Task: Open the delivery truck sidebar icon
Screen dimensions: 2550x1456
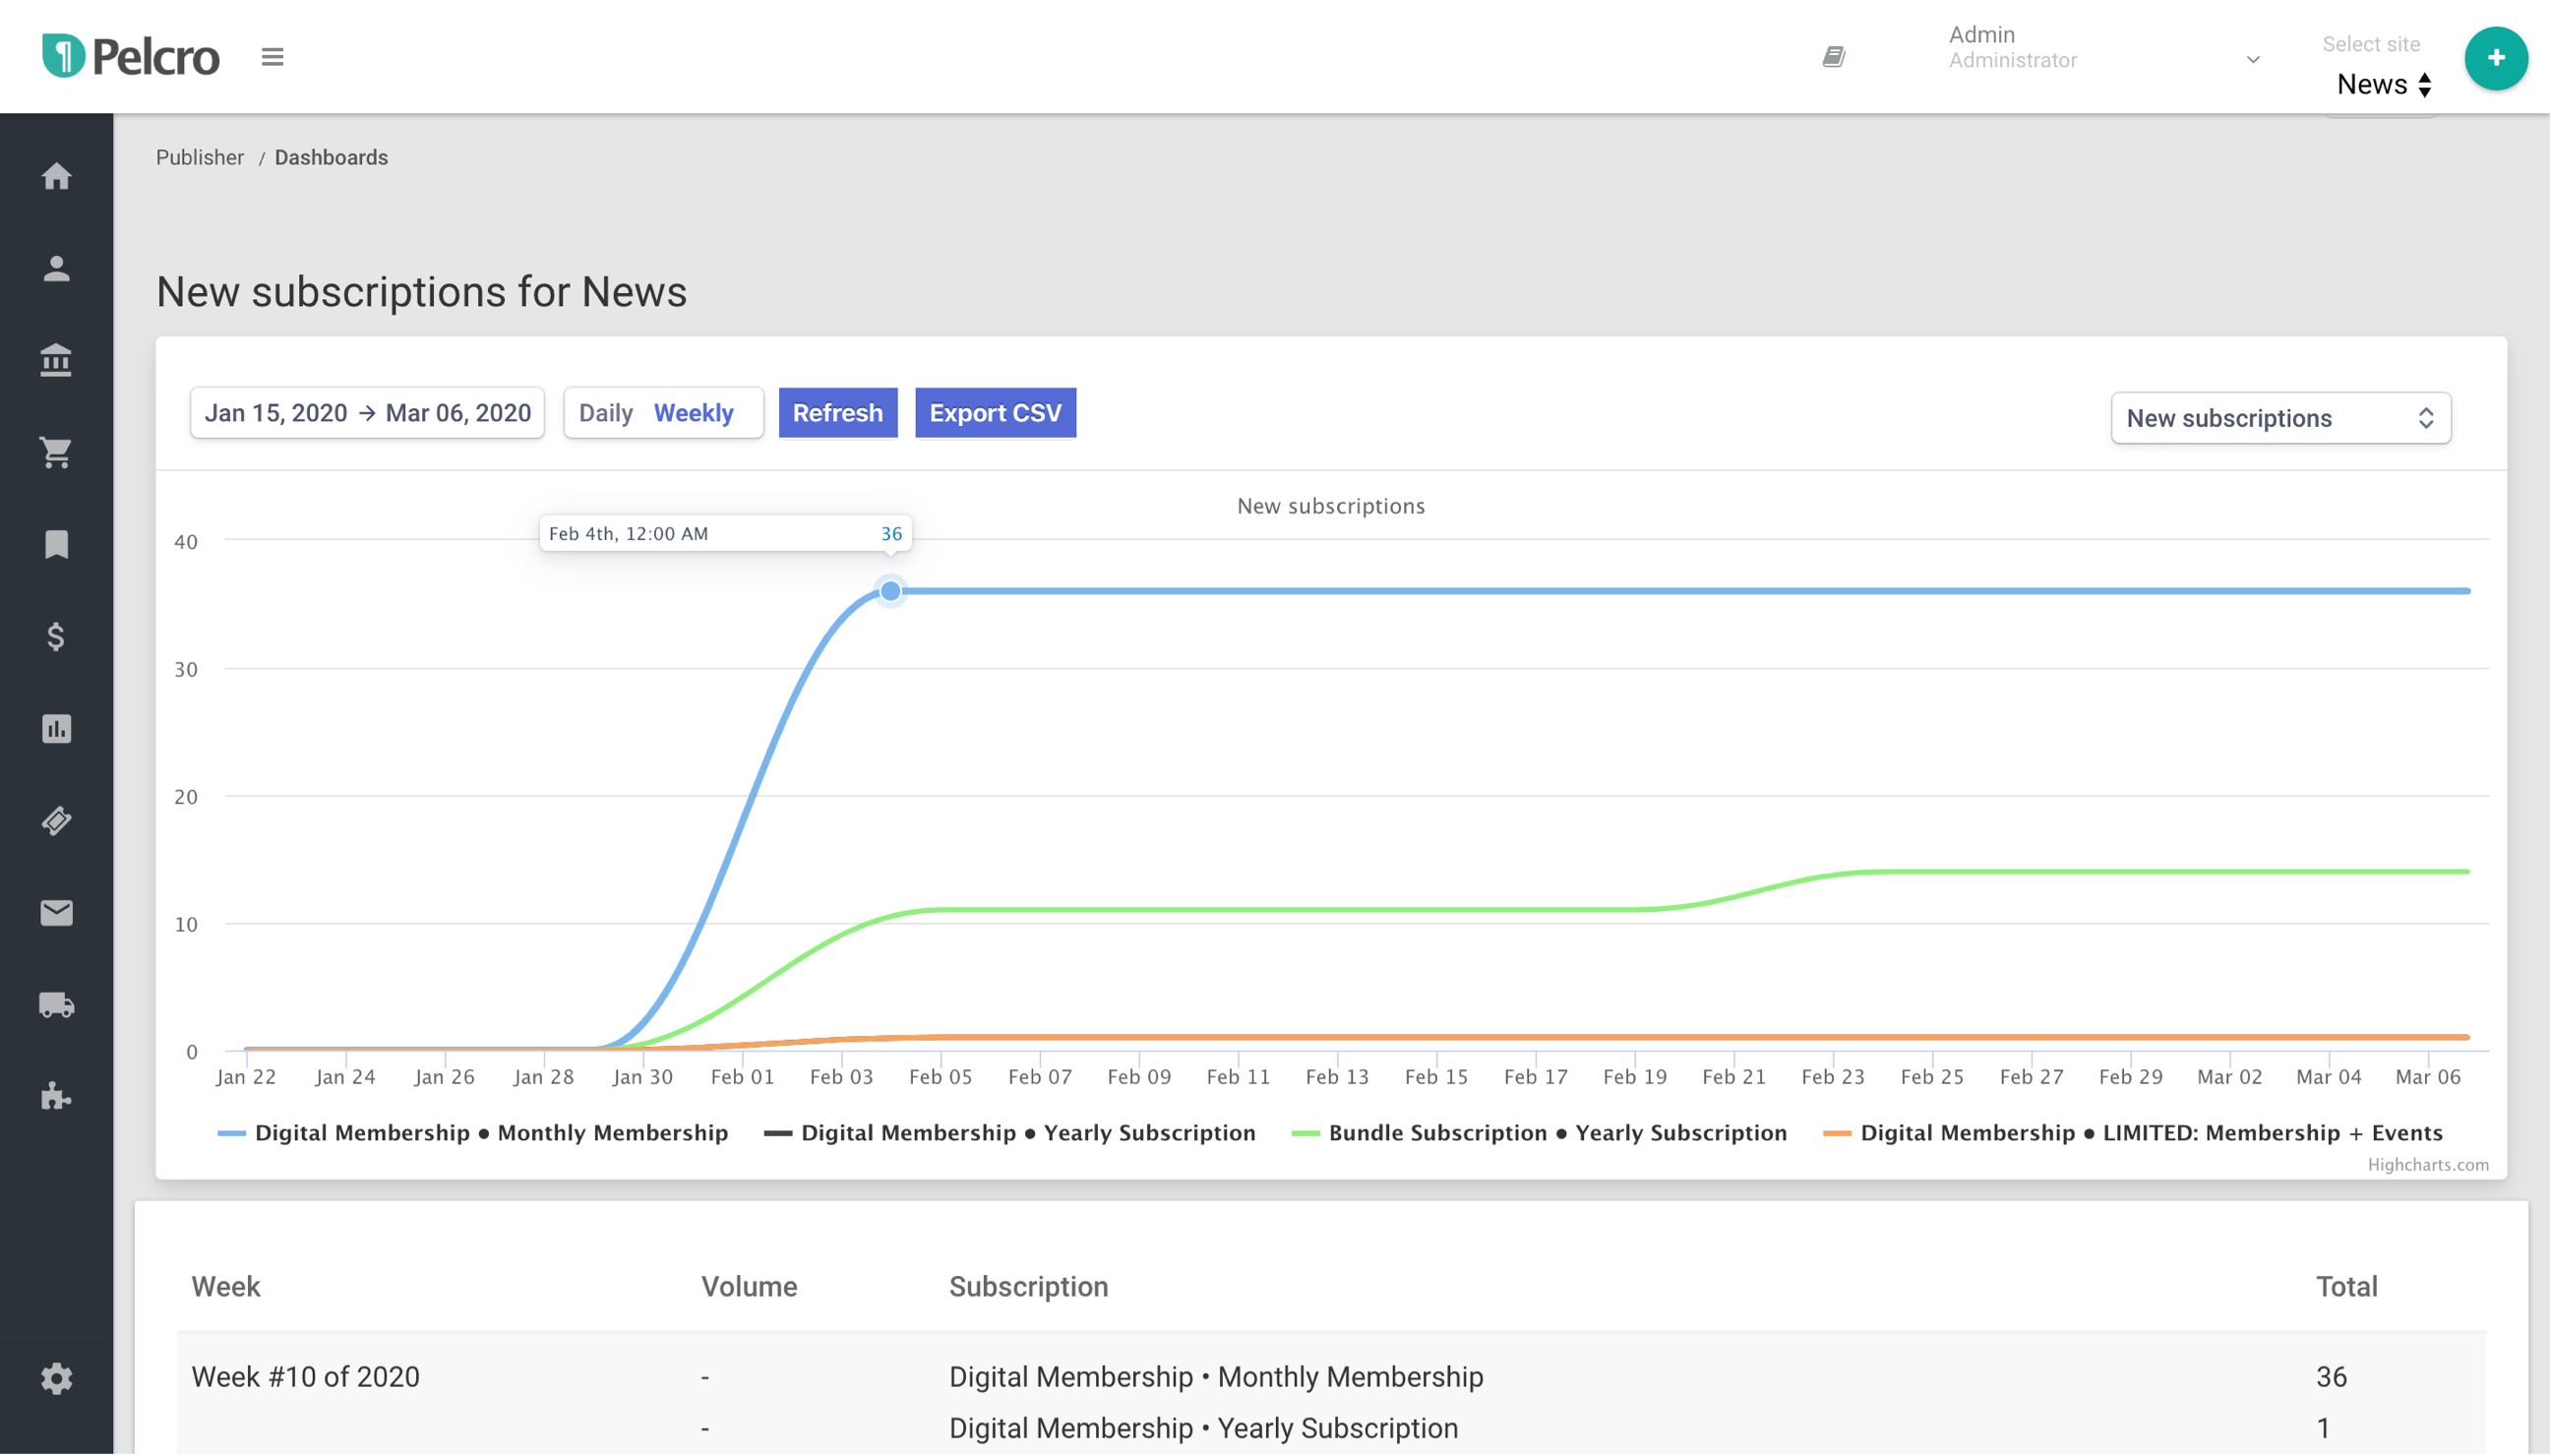Action: [x=56, y=1004]
